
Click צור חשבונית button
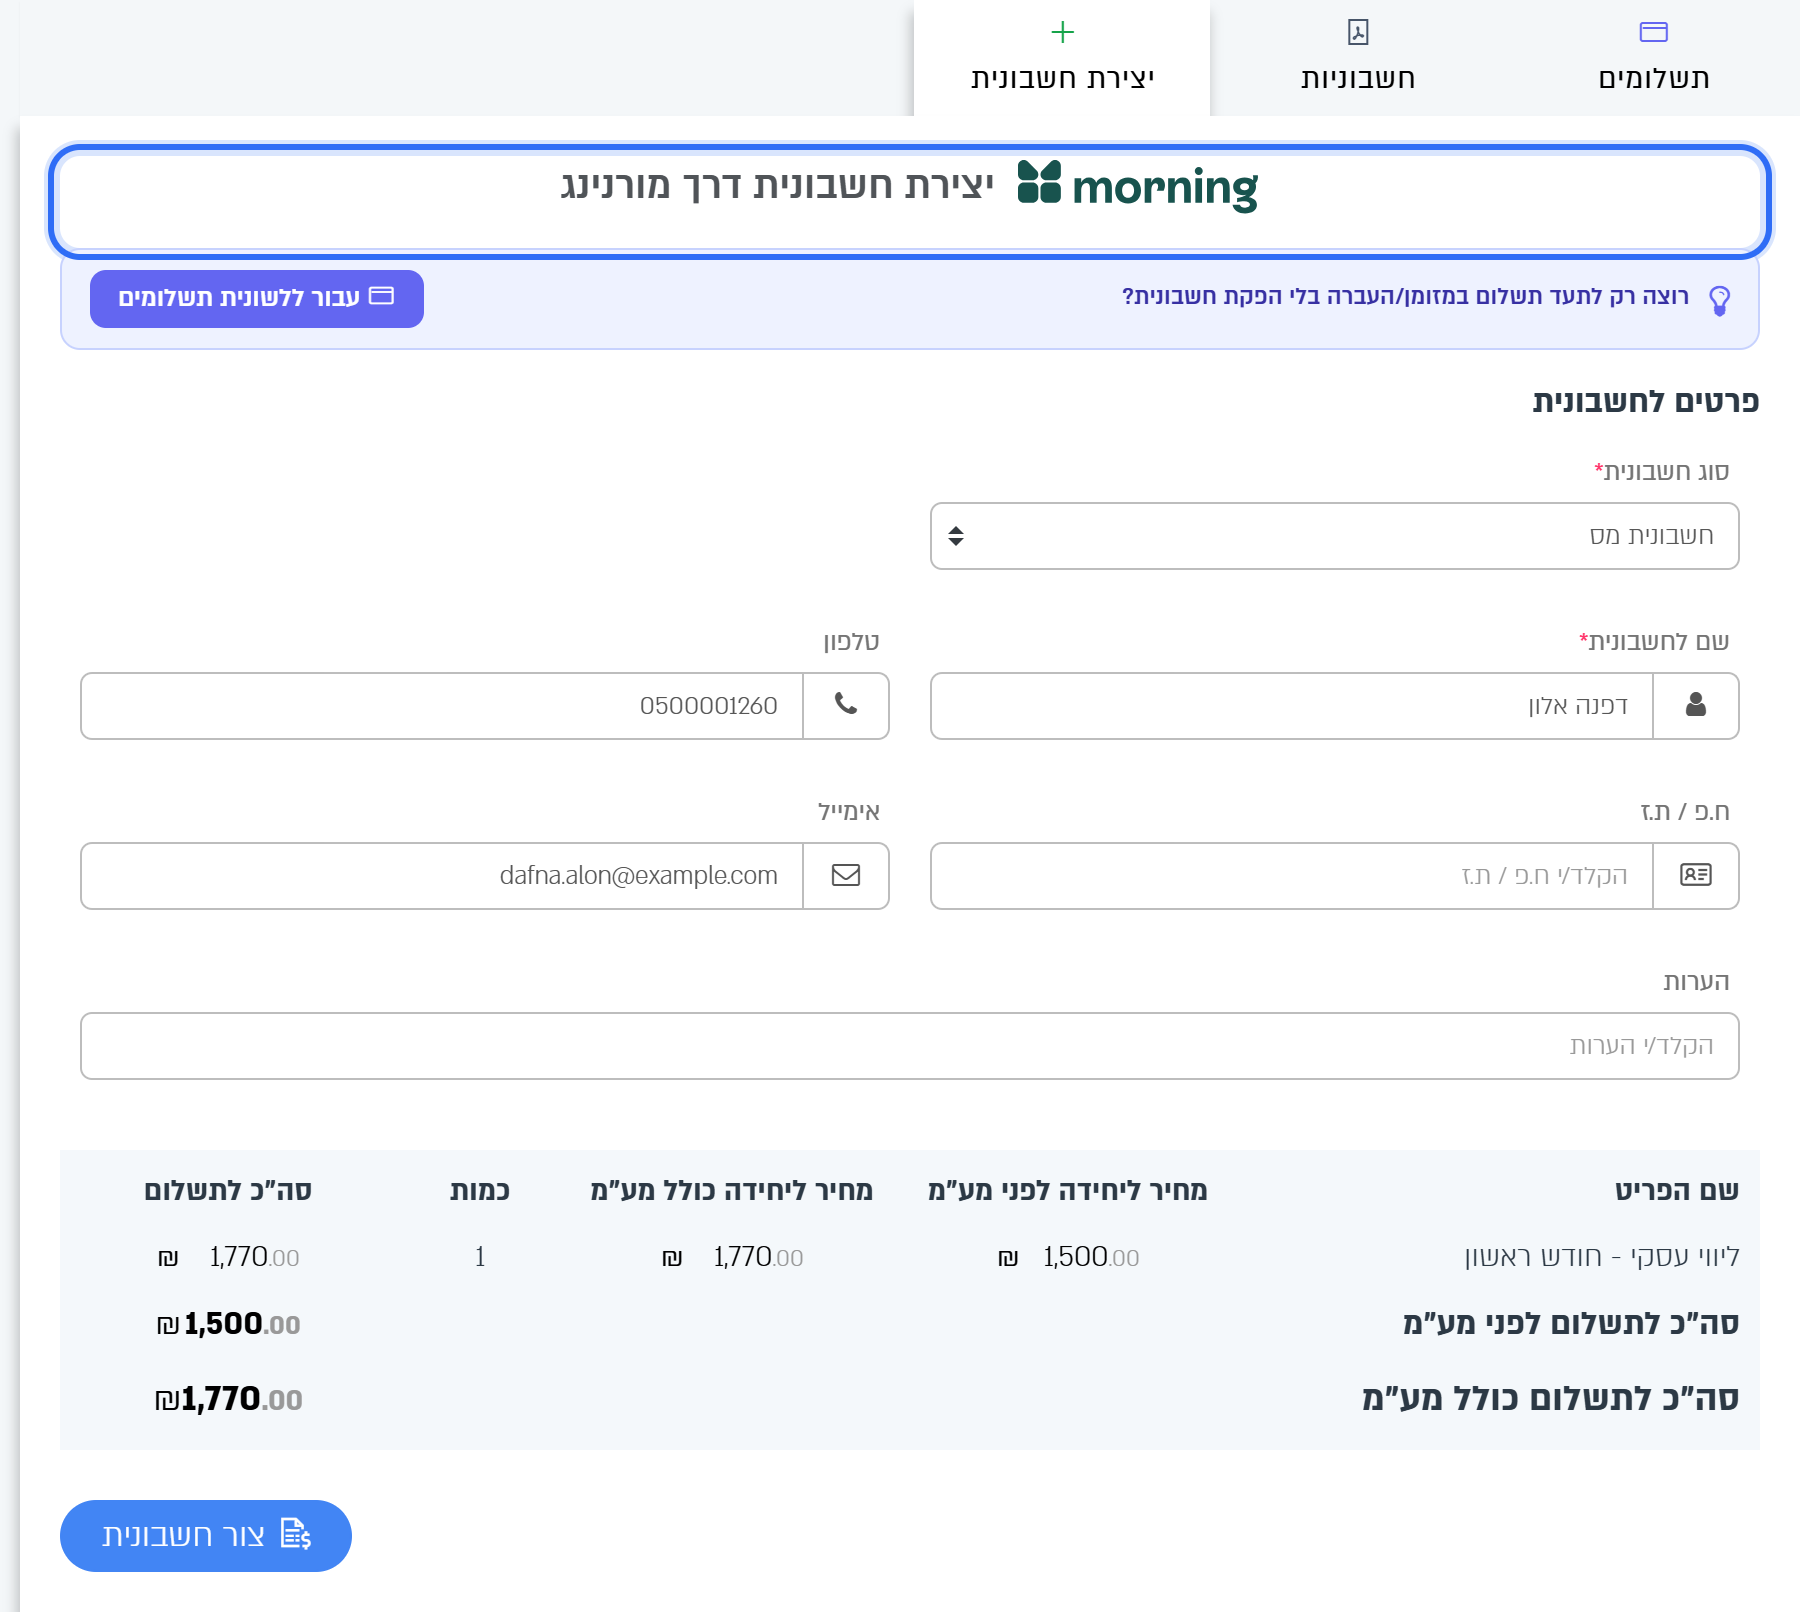206,1536
